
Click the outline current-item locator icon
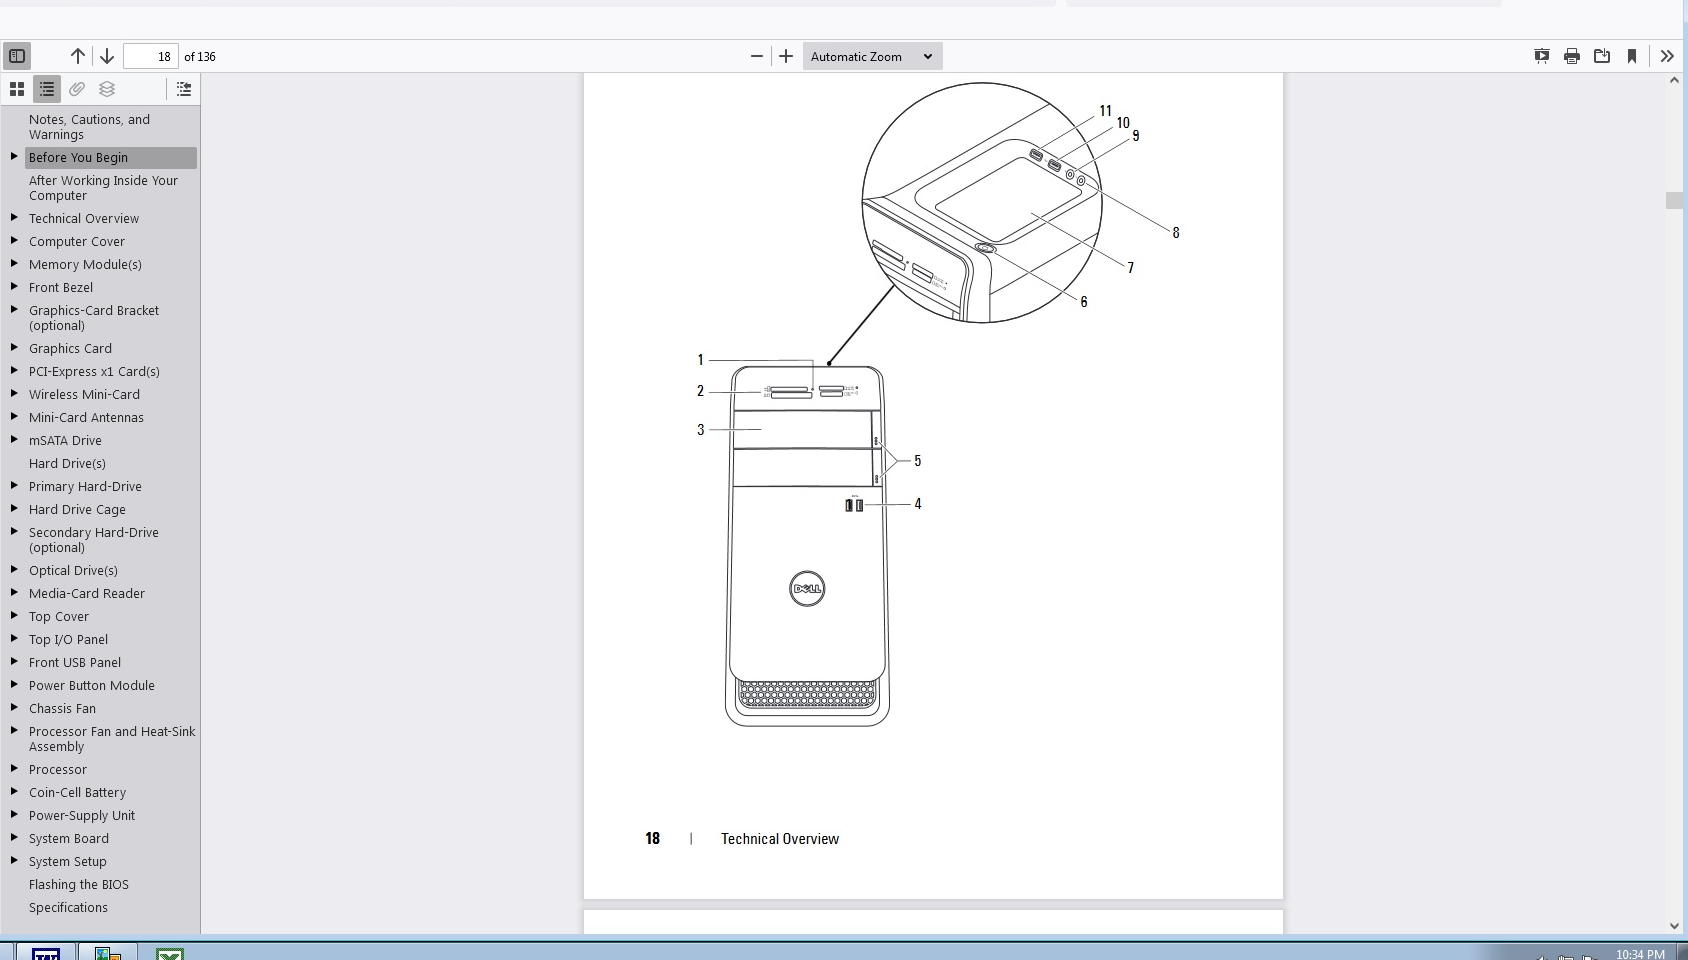184,89
